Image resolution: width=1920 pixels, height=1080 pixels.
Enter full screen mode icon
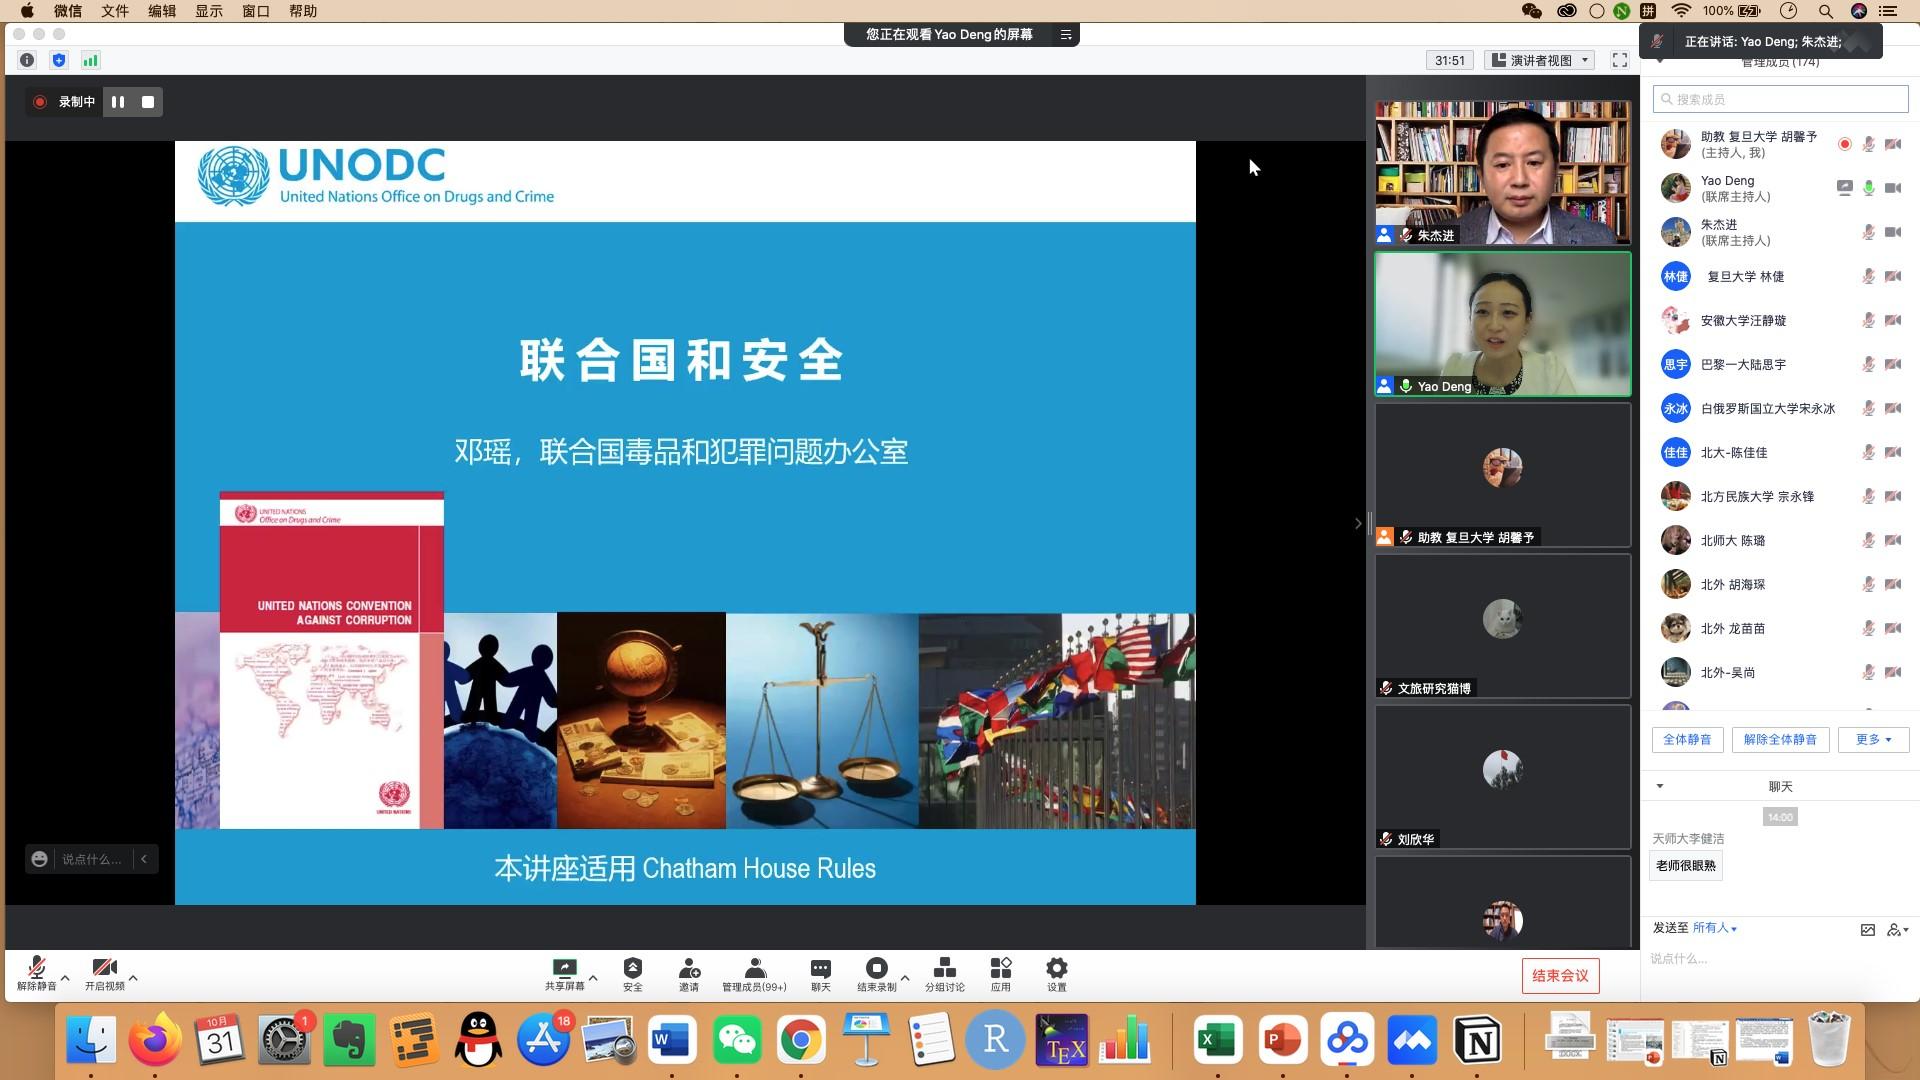pyautogui.click(x=1619, y=60)
